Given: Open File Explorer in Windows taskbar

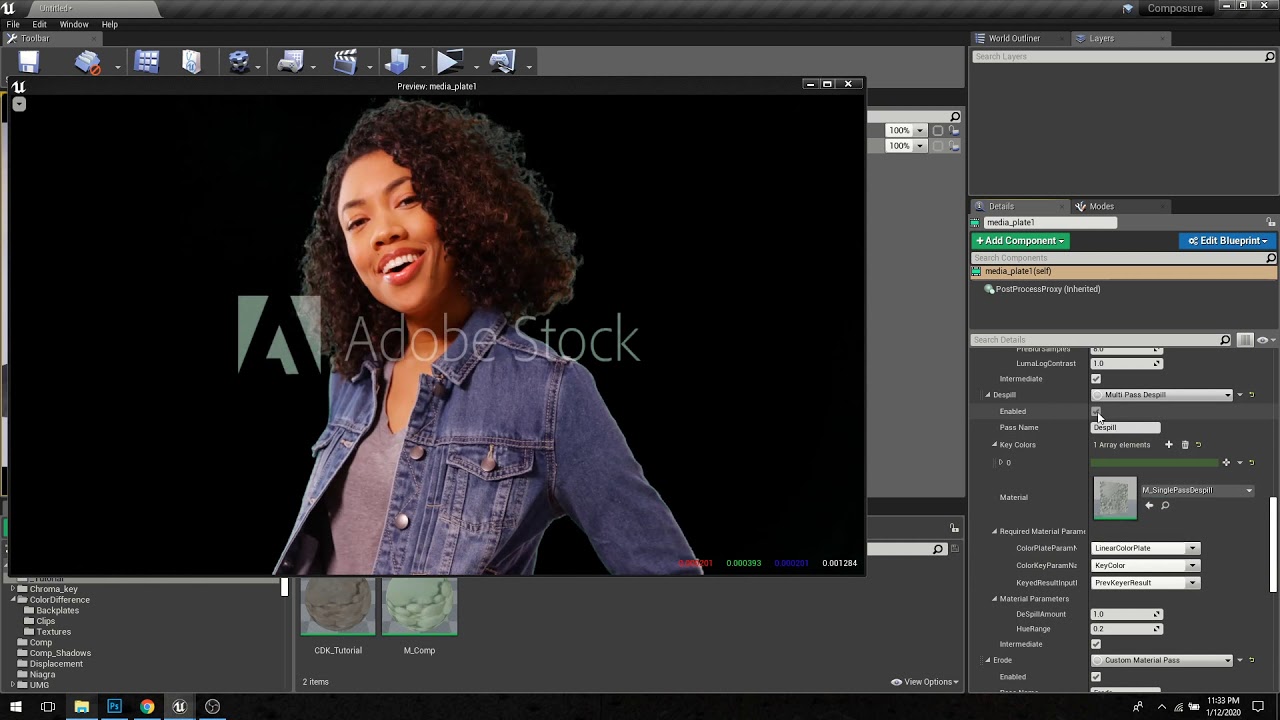Looking at the screenshot, I should (x=81, y=707).
